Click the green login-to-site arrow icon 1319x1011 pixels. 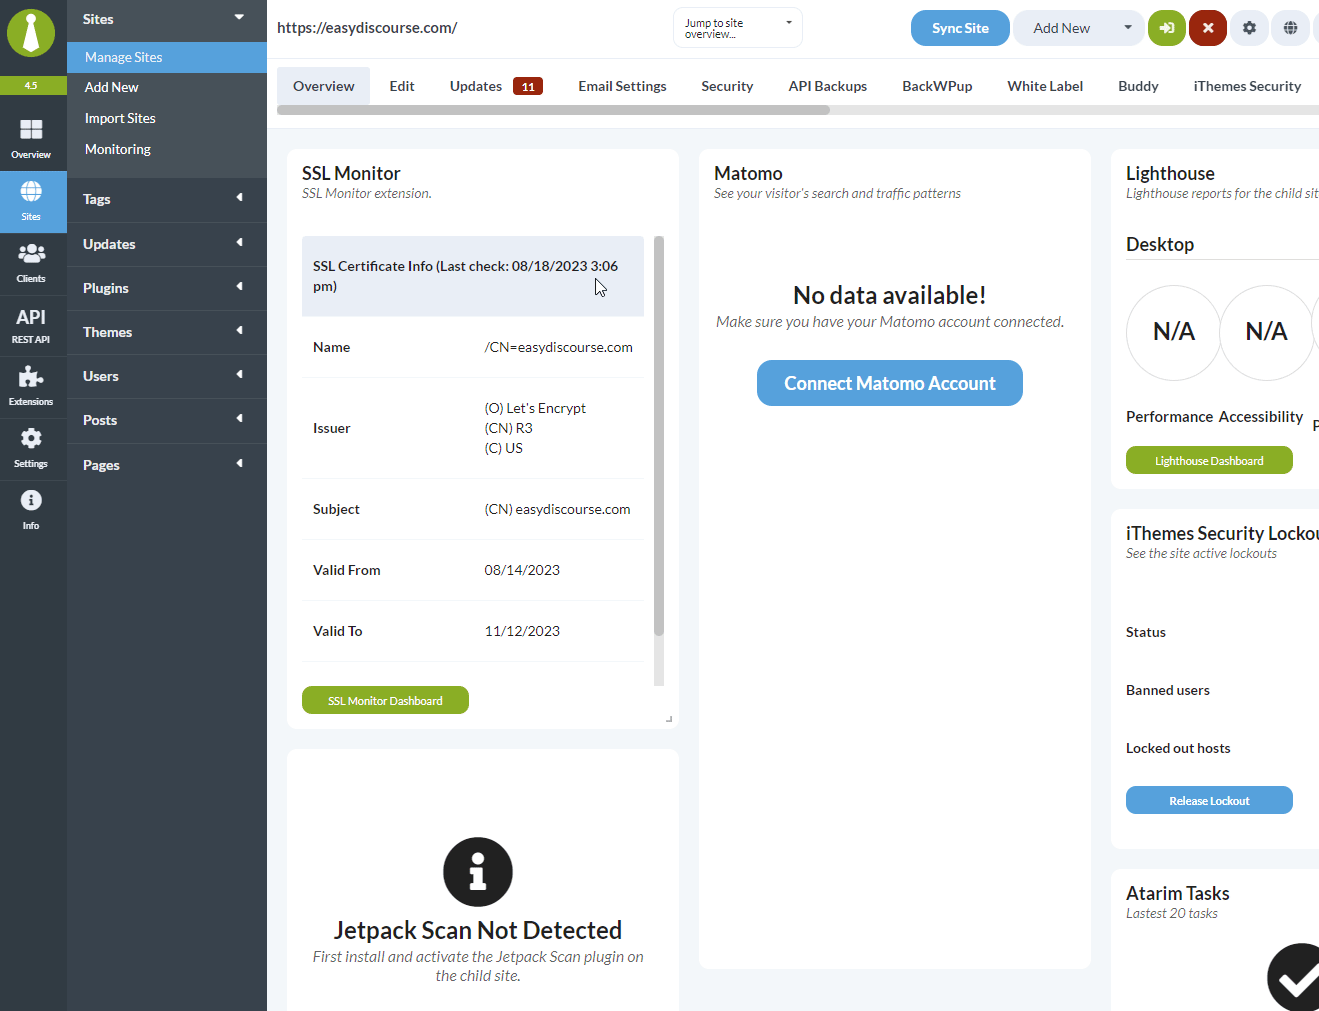coord(1167,28)
